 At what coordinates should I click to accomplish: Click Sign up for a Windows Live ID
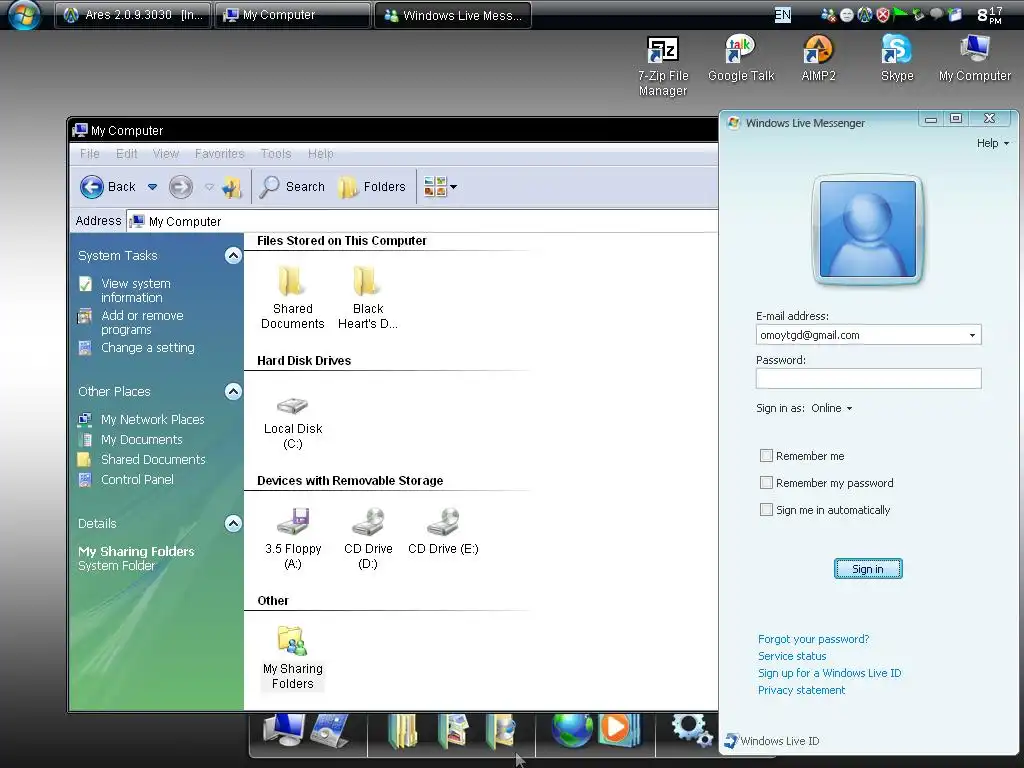[829, 673]
